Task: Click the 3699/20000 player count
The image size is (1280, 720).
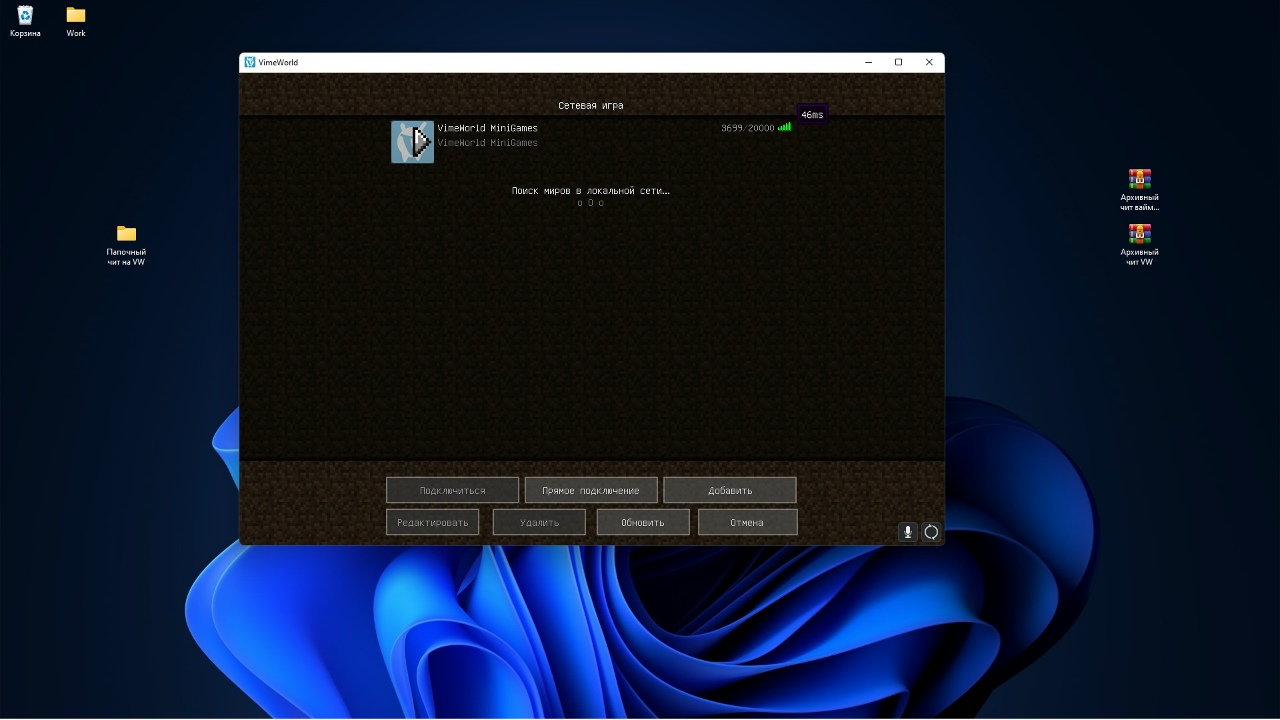Action: (x=746, y=128)
